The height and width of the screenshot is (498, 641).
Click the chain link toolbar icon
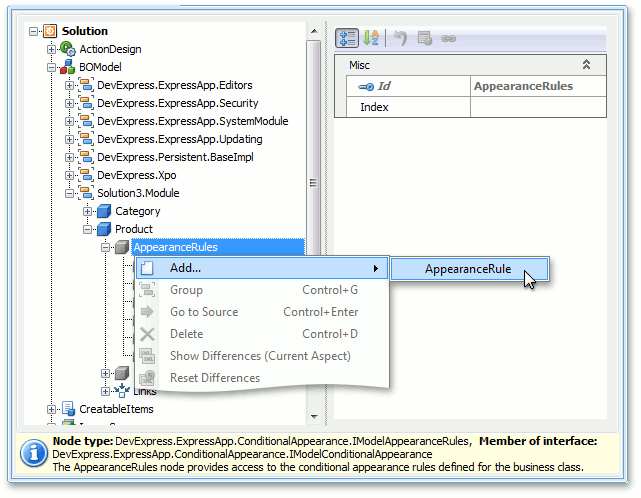[448, 38]
